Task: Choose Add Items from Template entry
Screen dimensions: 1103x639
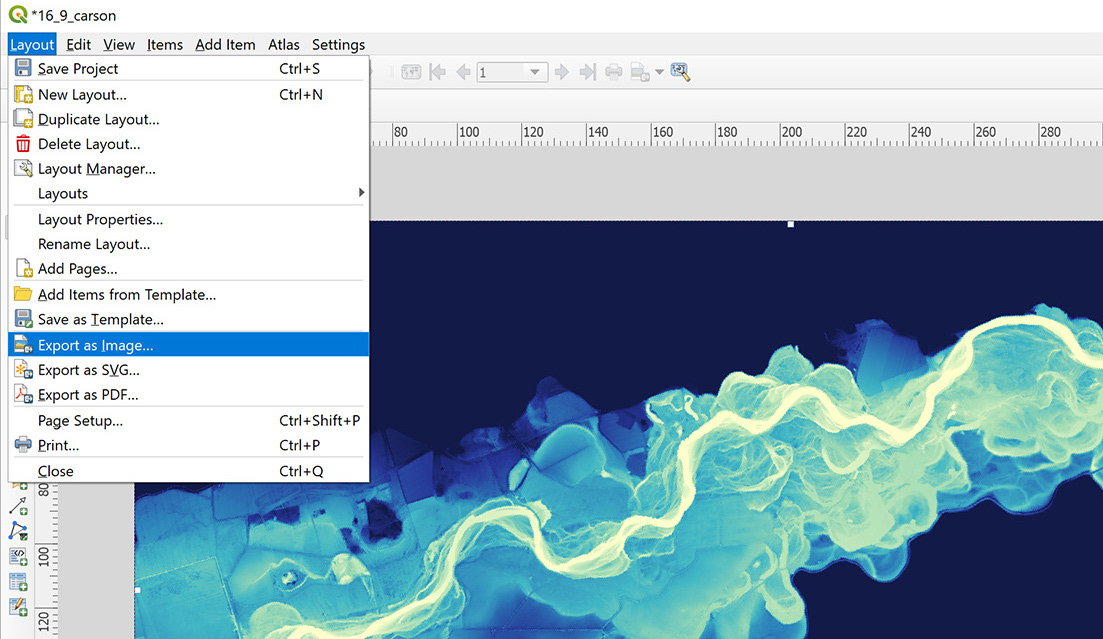Action: (189, 295)
